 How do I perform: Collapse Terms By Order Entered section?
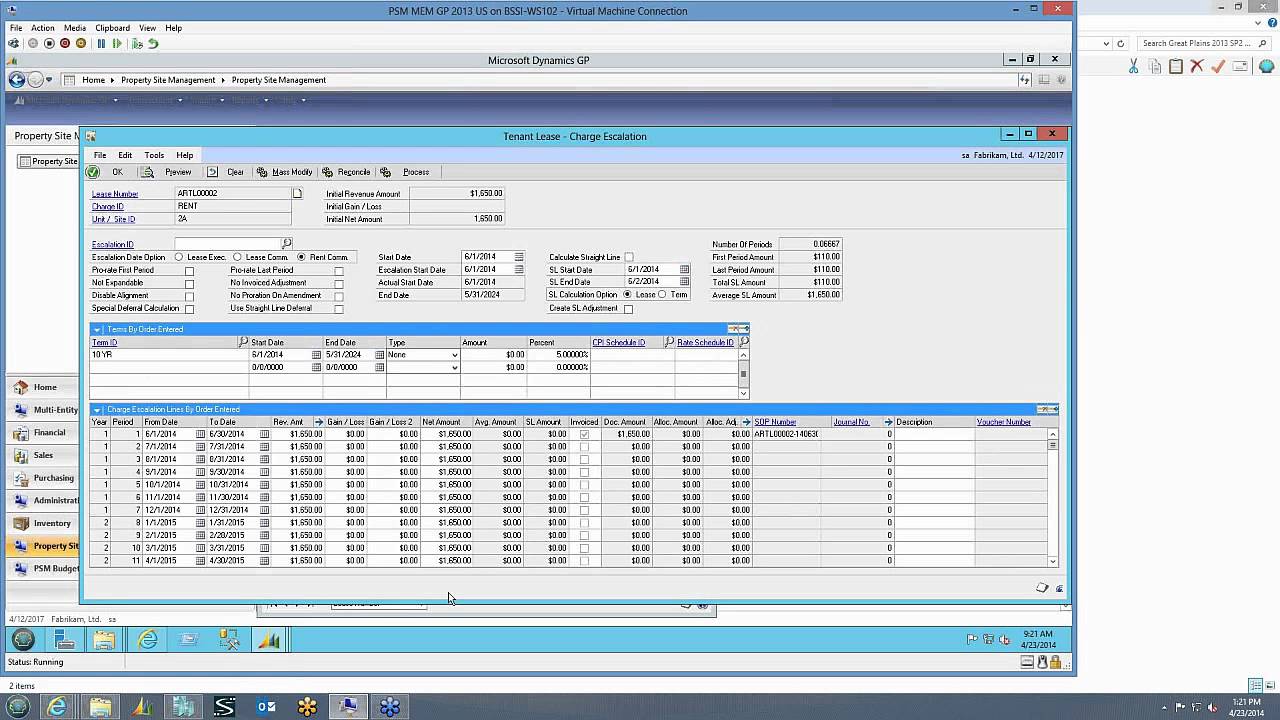click(97, 329)
